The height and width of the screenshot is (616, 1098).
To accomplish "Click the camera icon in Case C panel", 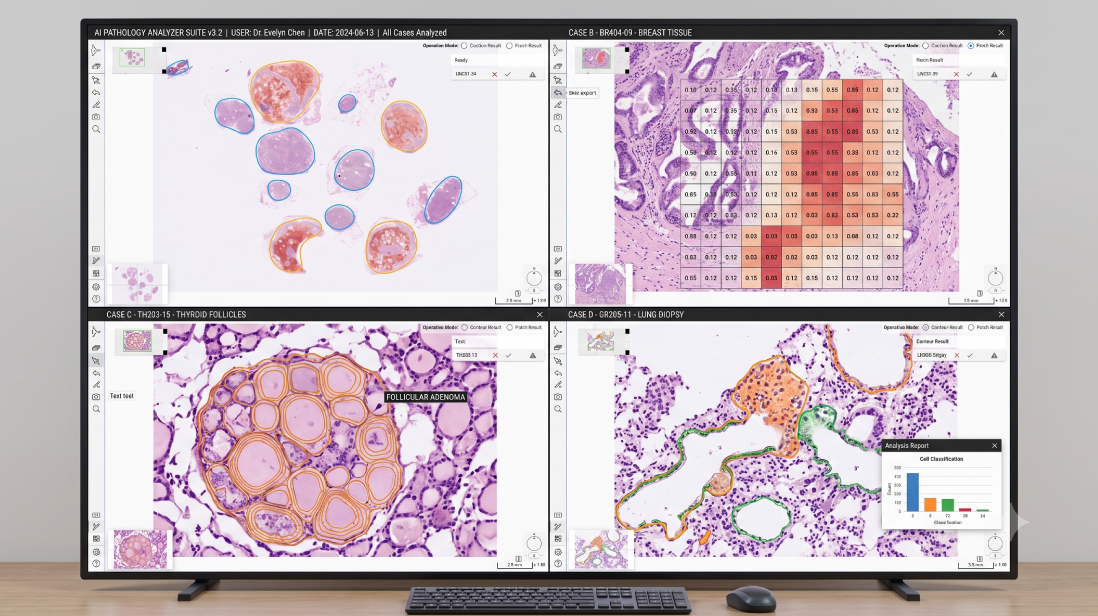I will tap(96, 397).
